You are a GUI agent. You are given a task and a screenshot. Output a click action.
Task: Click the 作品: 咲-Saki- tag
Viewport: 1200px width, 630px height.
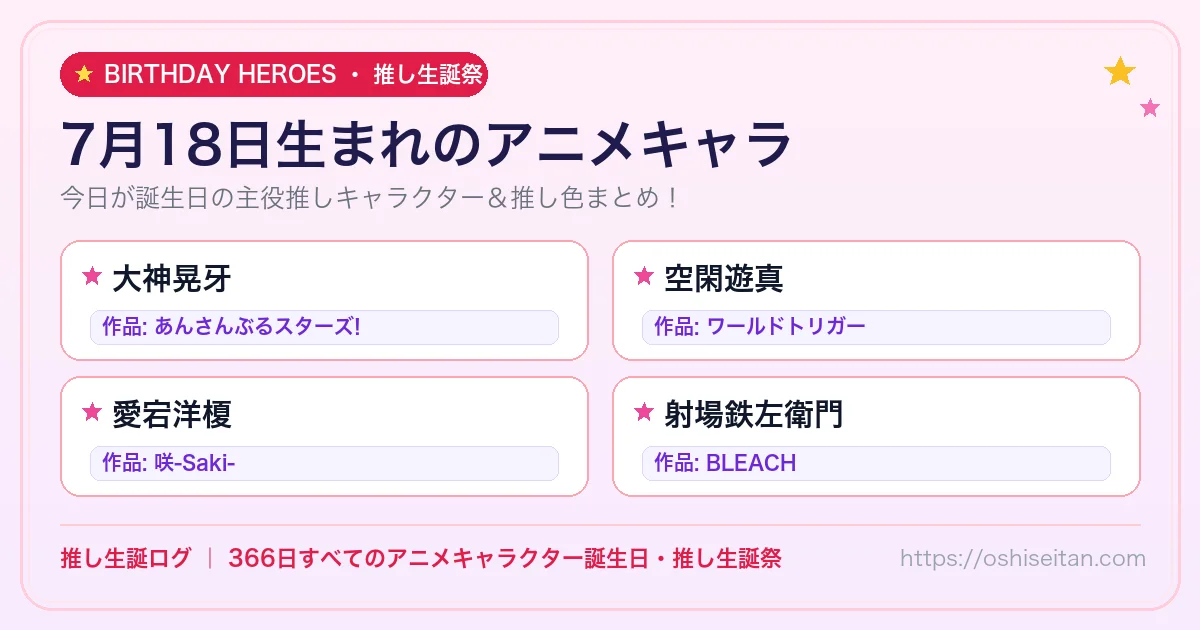pos(324,463)
